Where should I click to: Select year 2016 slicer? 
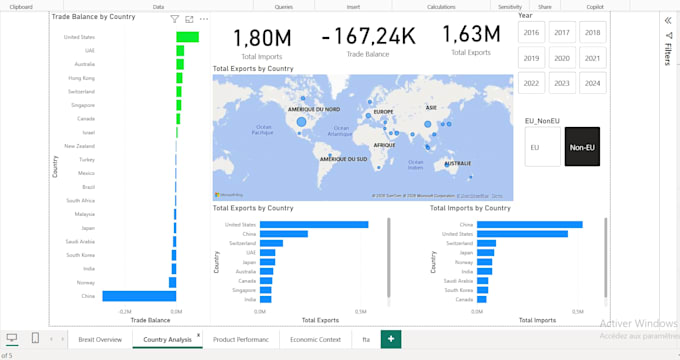pos(531,33)
